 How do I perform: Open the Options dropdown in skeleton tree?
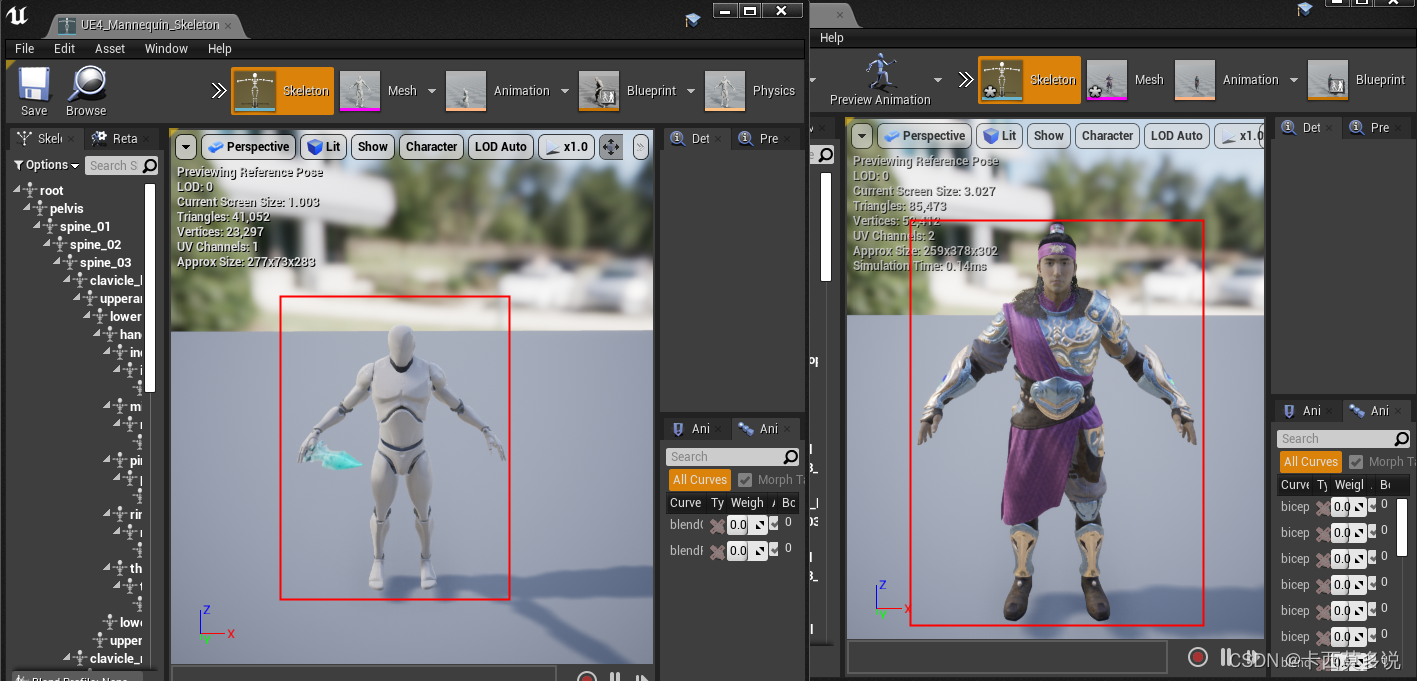47,165
